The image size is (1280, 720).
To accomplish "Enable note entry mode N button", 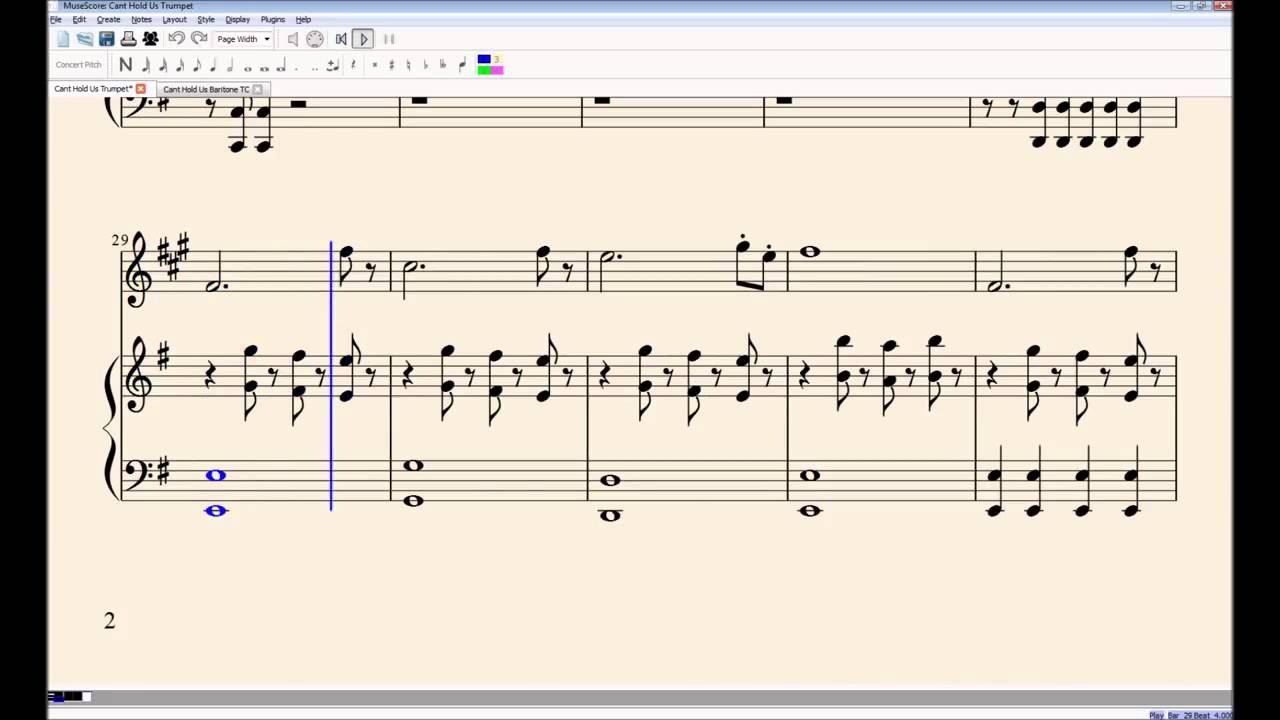I will click(125, 65).
